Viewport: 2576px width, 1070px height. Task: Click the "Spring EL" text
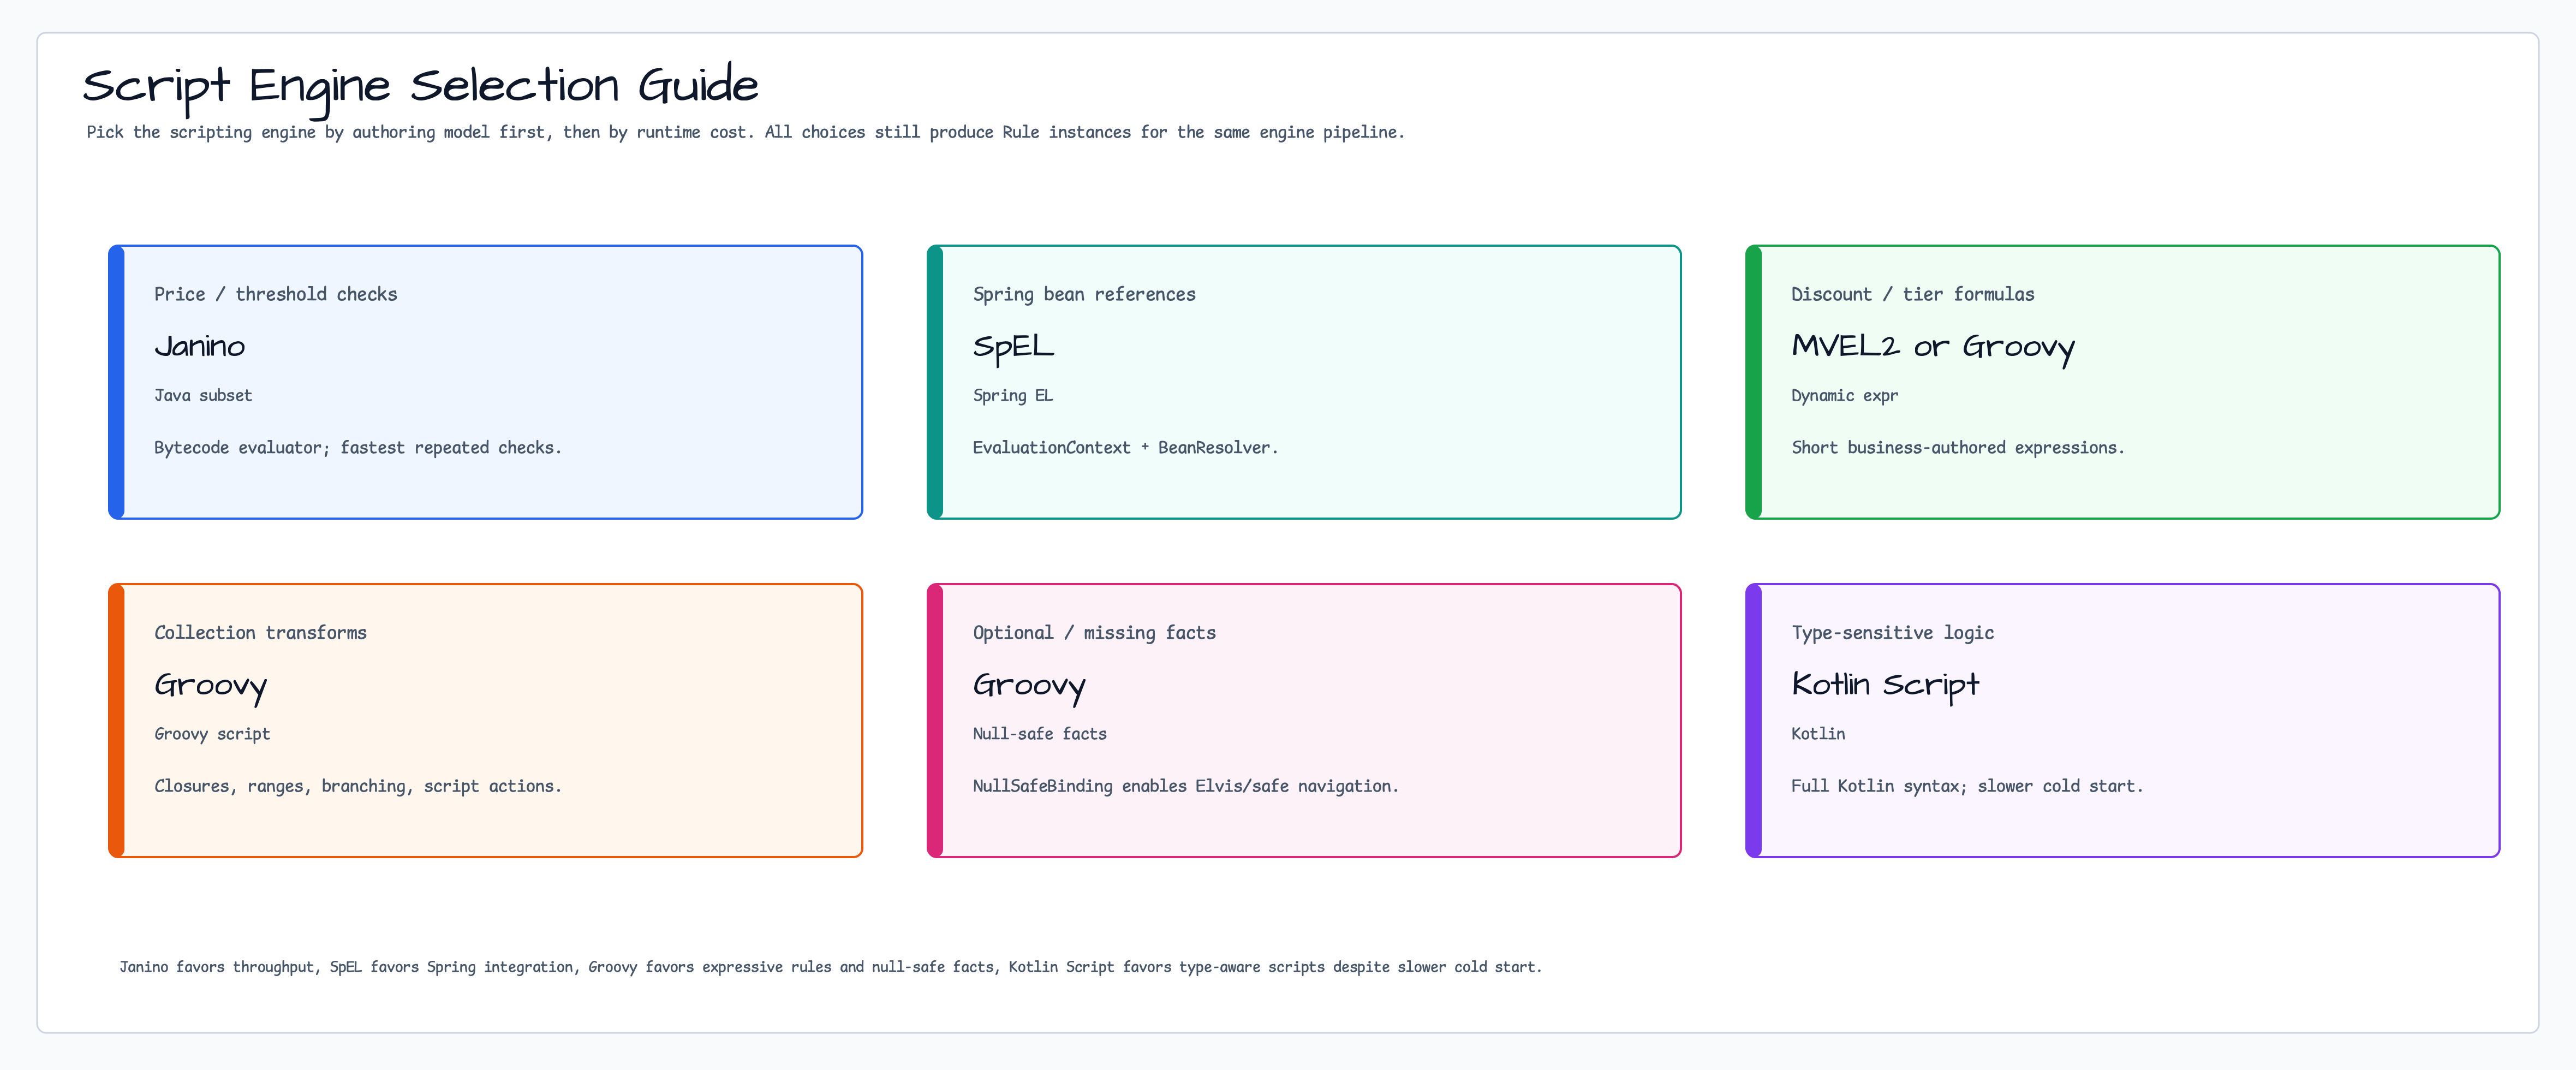point(1012,396)
